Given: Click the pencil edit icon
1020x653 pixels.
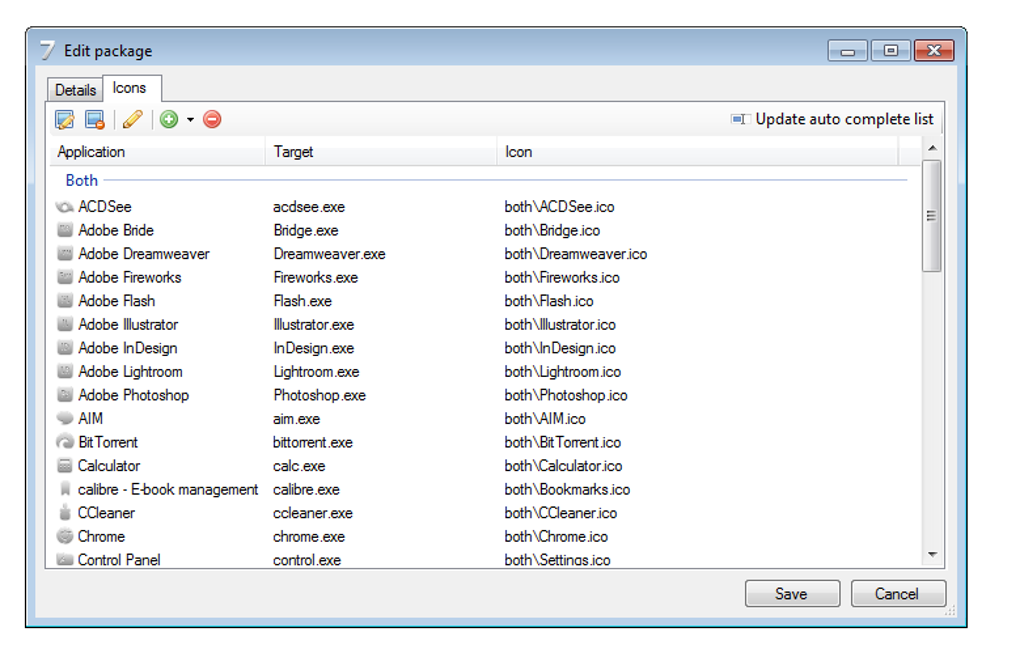Looking at the screenshot, I should tap(132, 120).
